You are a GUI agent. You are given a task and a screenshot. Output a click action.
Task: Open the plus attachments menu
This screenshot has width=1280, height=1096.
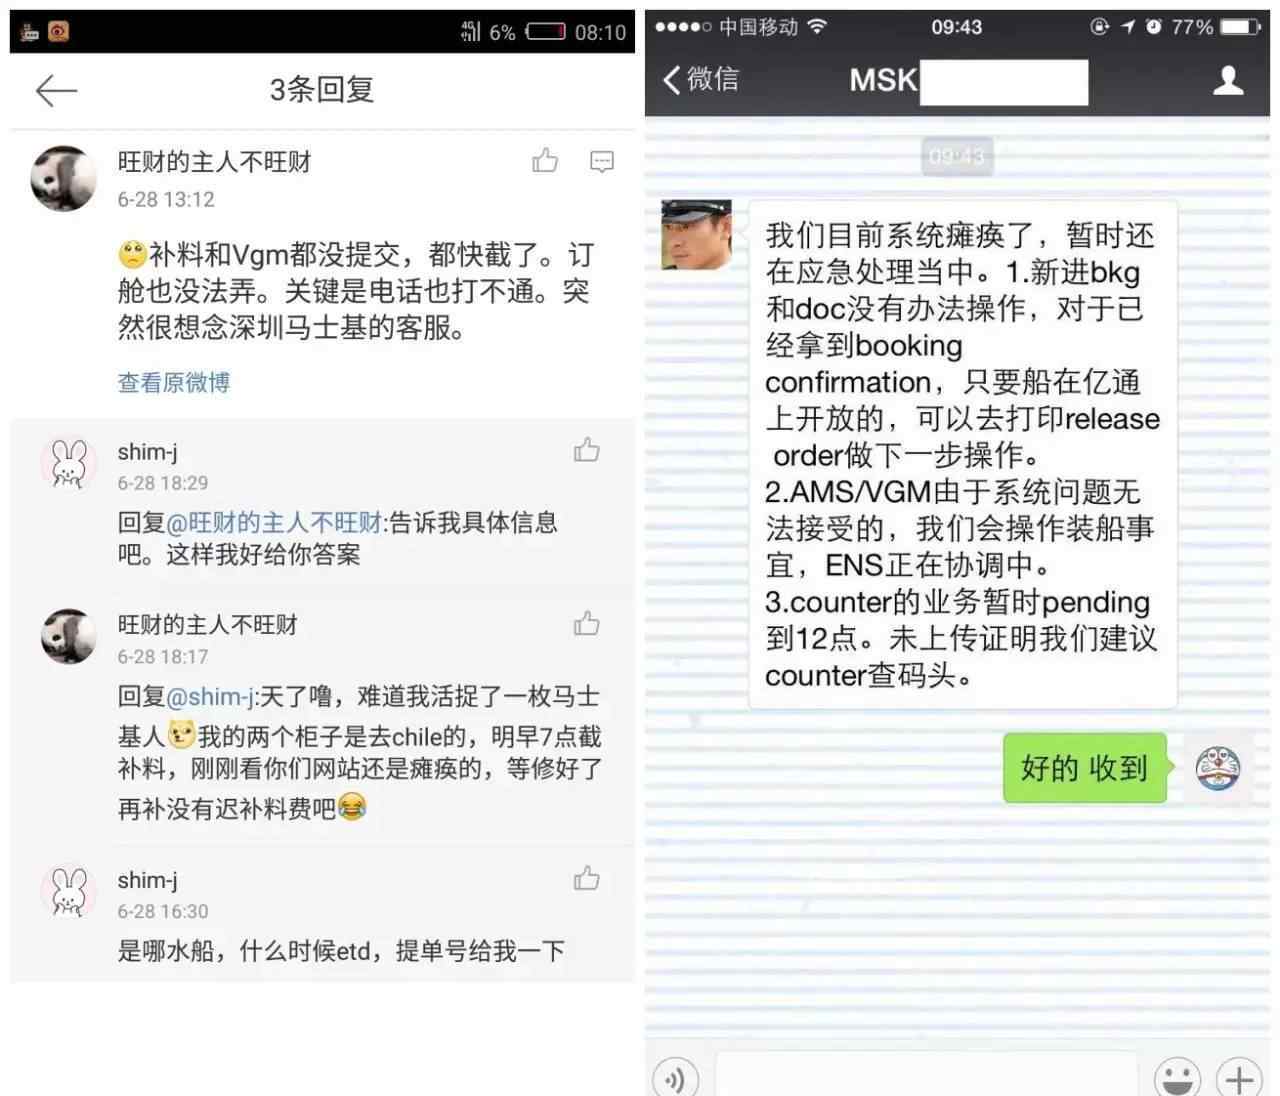(x=1239, y=1078)
